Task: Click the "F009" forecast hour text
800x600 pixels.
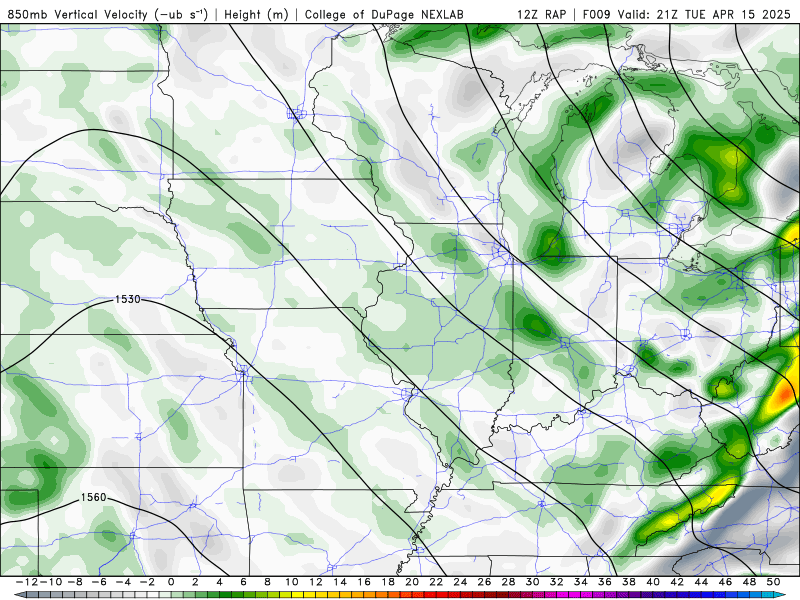Action: click(x=596, y=14)
